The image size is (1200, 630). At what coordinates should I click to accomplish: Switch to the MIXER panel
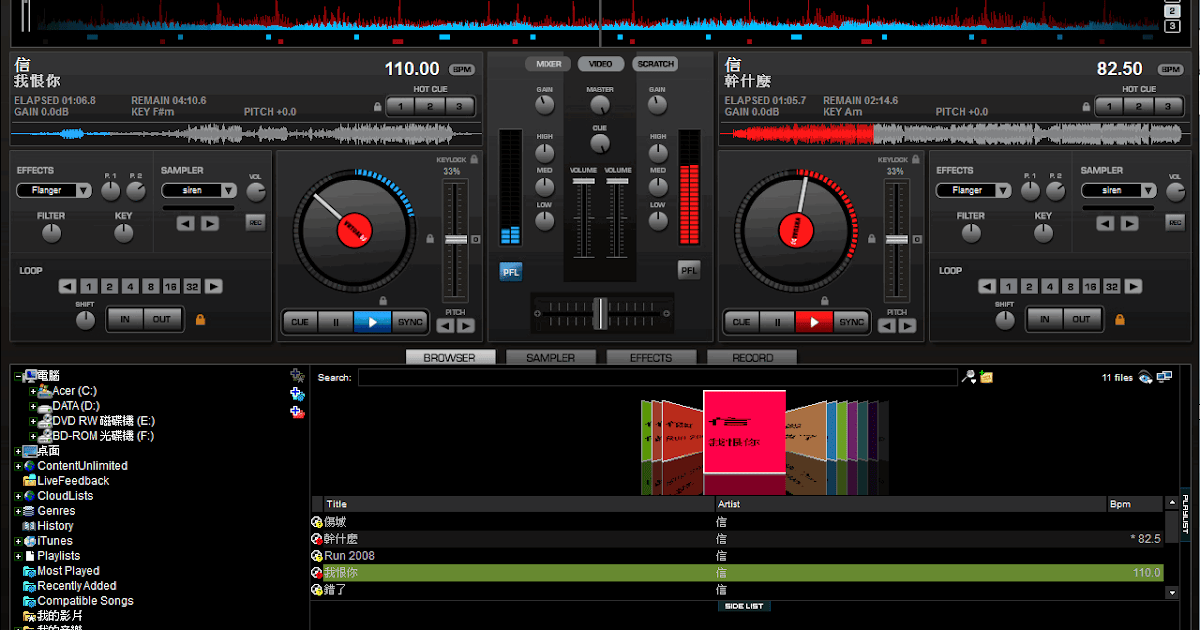(549, 64)
